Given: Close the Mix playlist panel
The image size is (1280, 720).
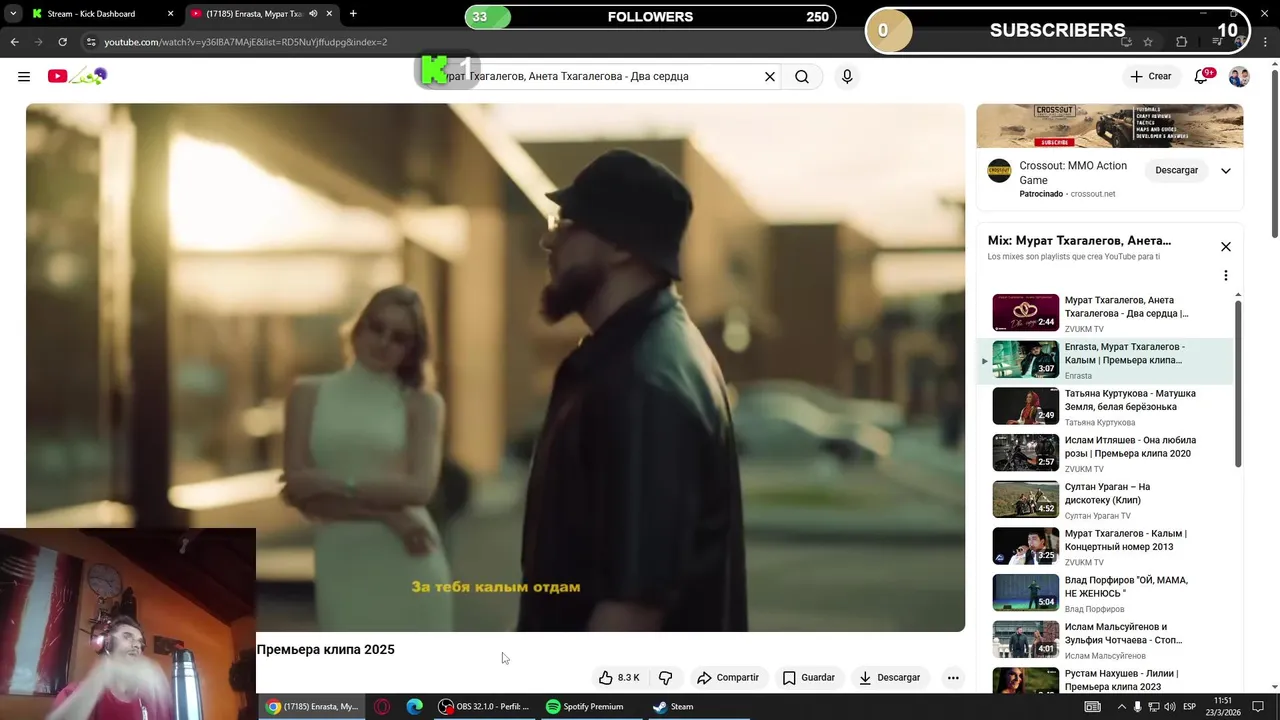Looking at the screenshot, I should point(1226,247).
